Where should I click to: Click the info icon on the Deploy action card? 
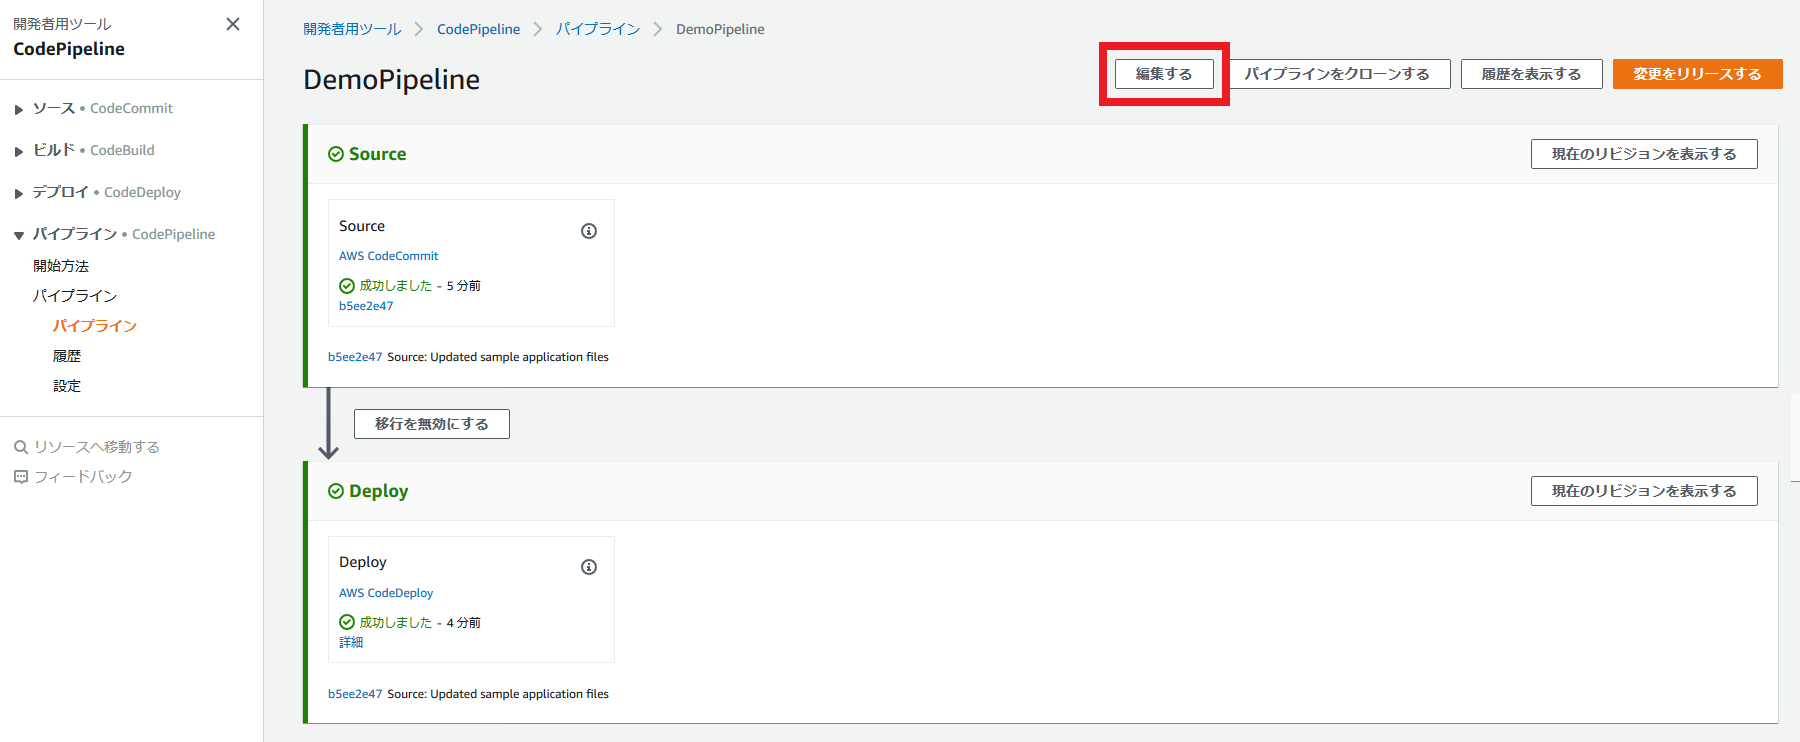tap(589, 567)
